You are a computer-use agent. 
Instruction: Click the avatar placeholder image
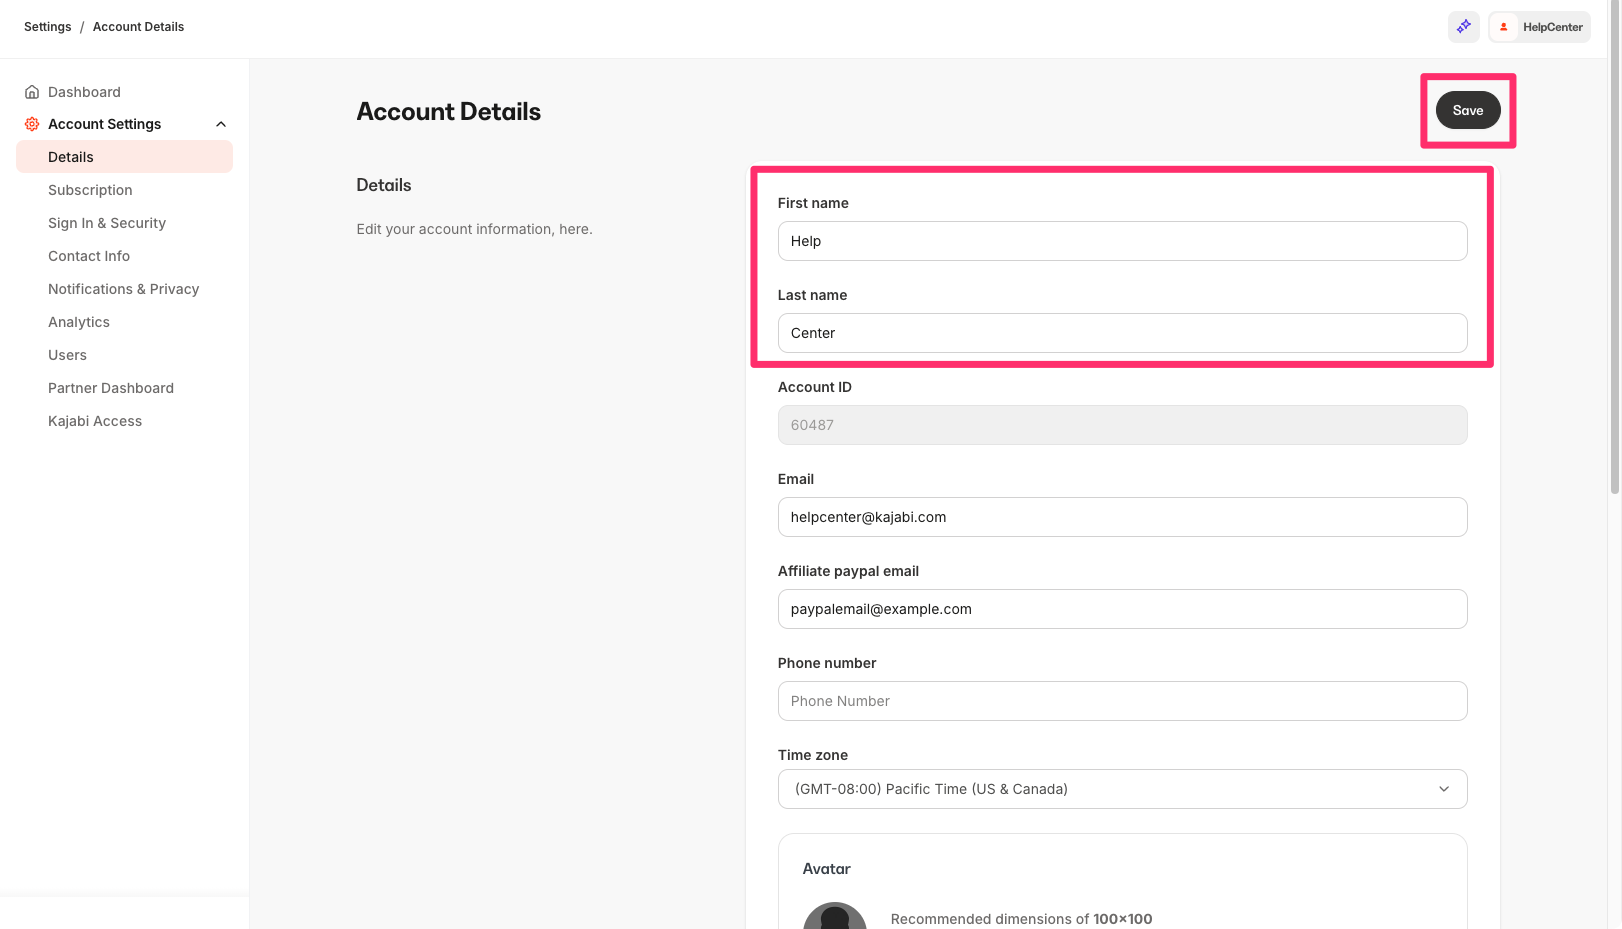tap(835, 916)
